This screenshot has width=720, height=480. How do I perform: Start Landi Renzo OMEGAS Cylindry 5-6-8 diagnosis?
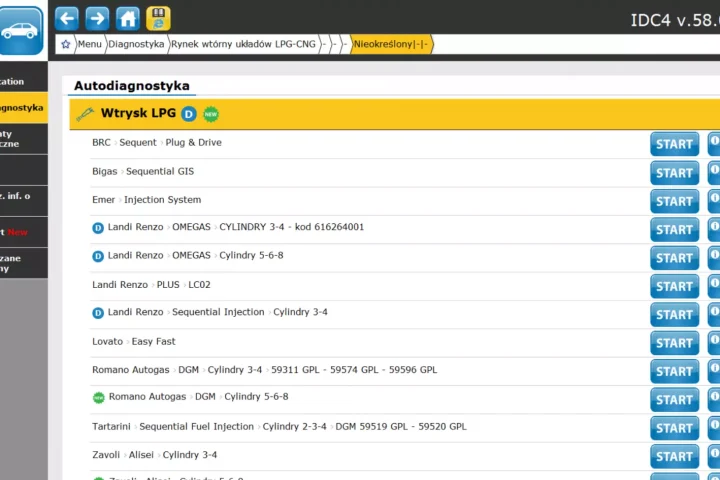tap(675, 258)
